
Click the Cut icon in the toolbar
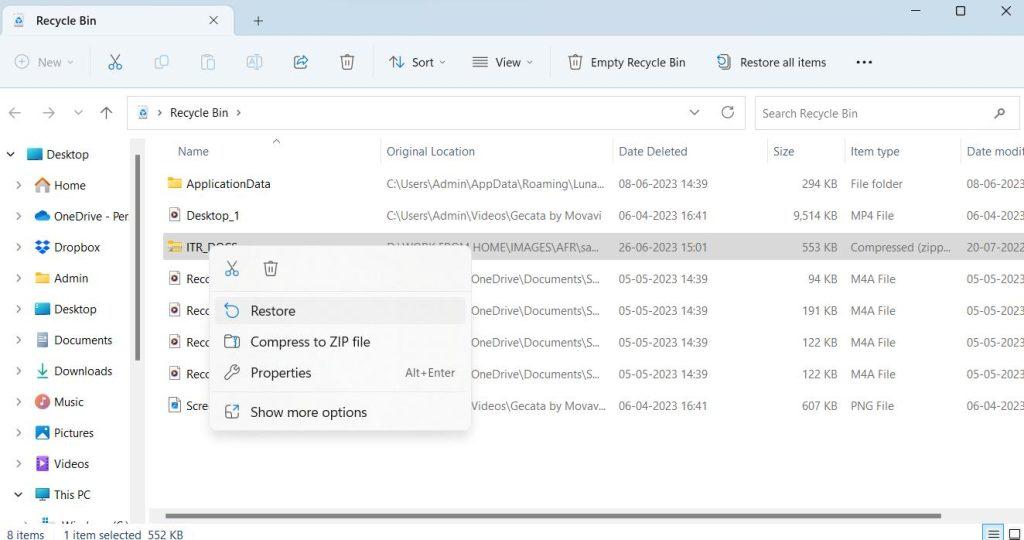pos(115,62)
